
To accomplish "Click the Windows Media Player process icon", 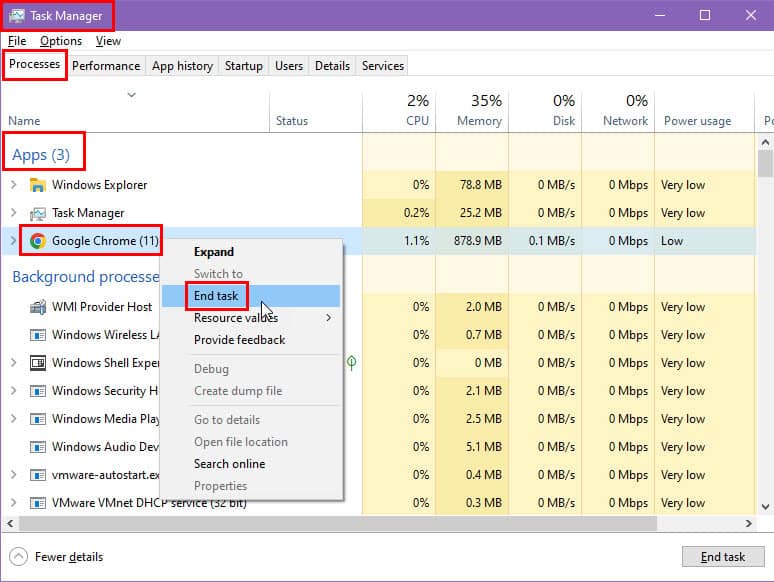I will [x=38, y=419].
